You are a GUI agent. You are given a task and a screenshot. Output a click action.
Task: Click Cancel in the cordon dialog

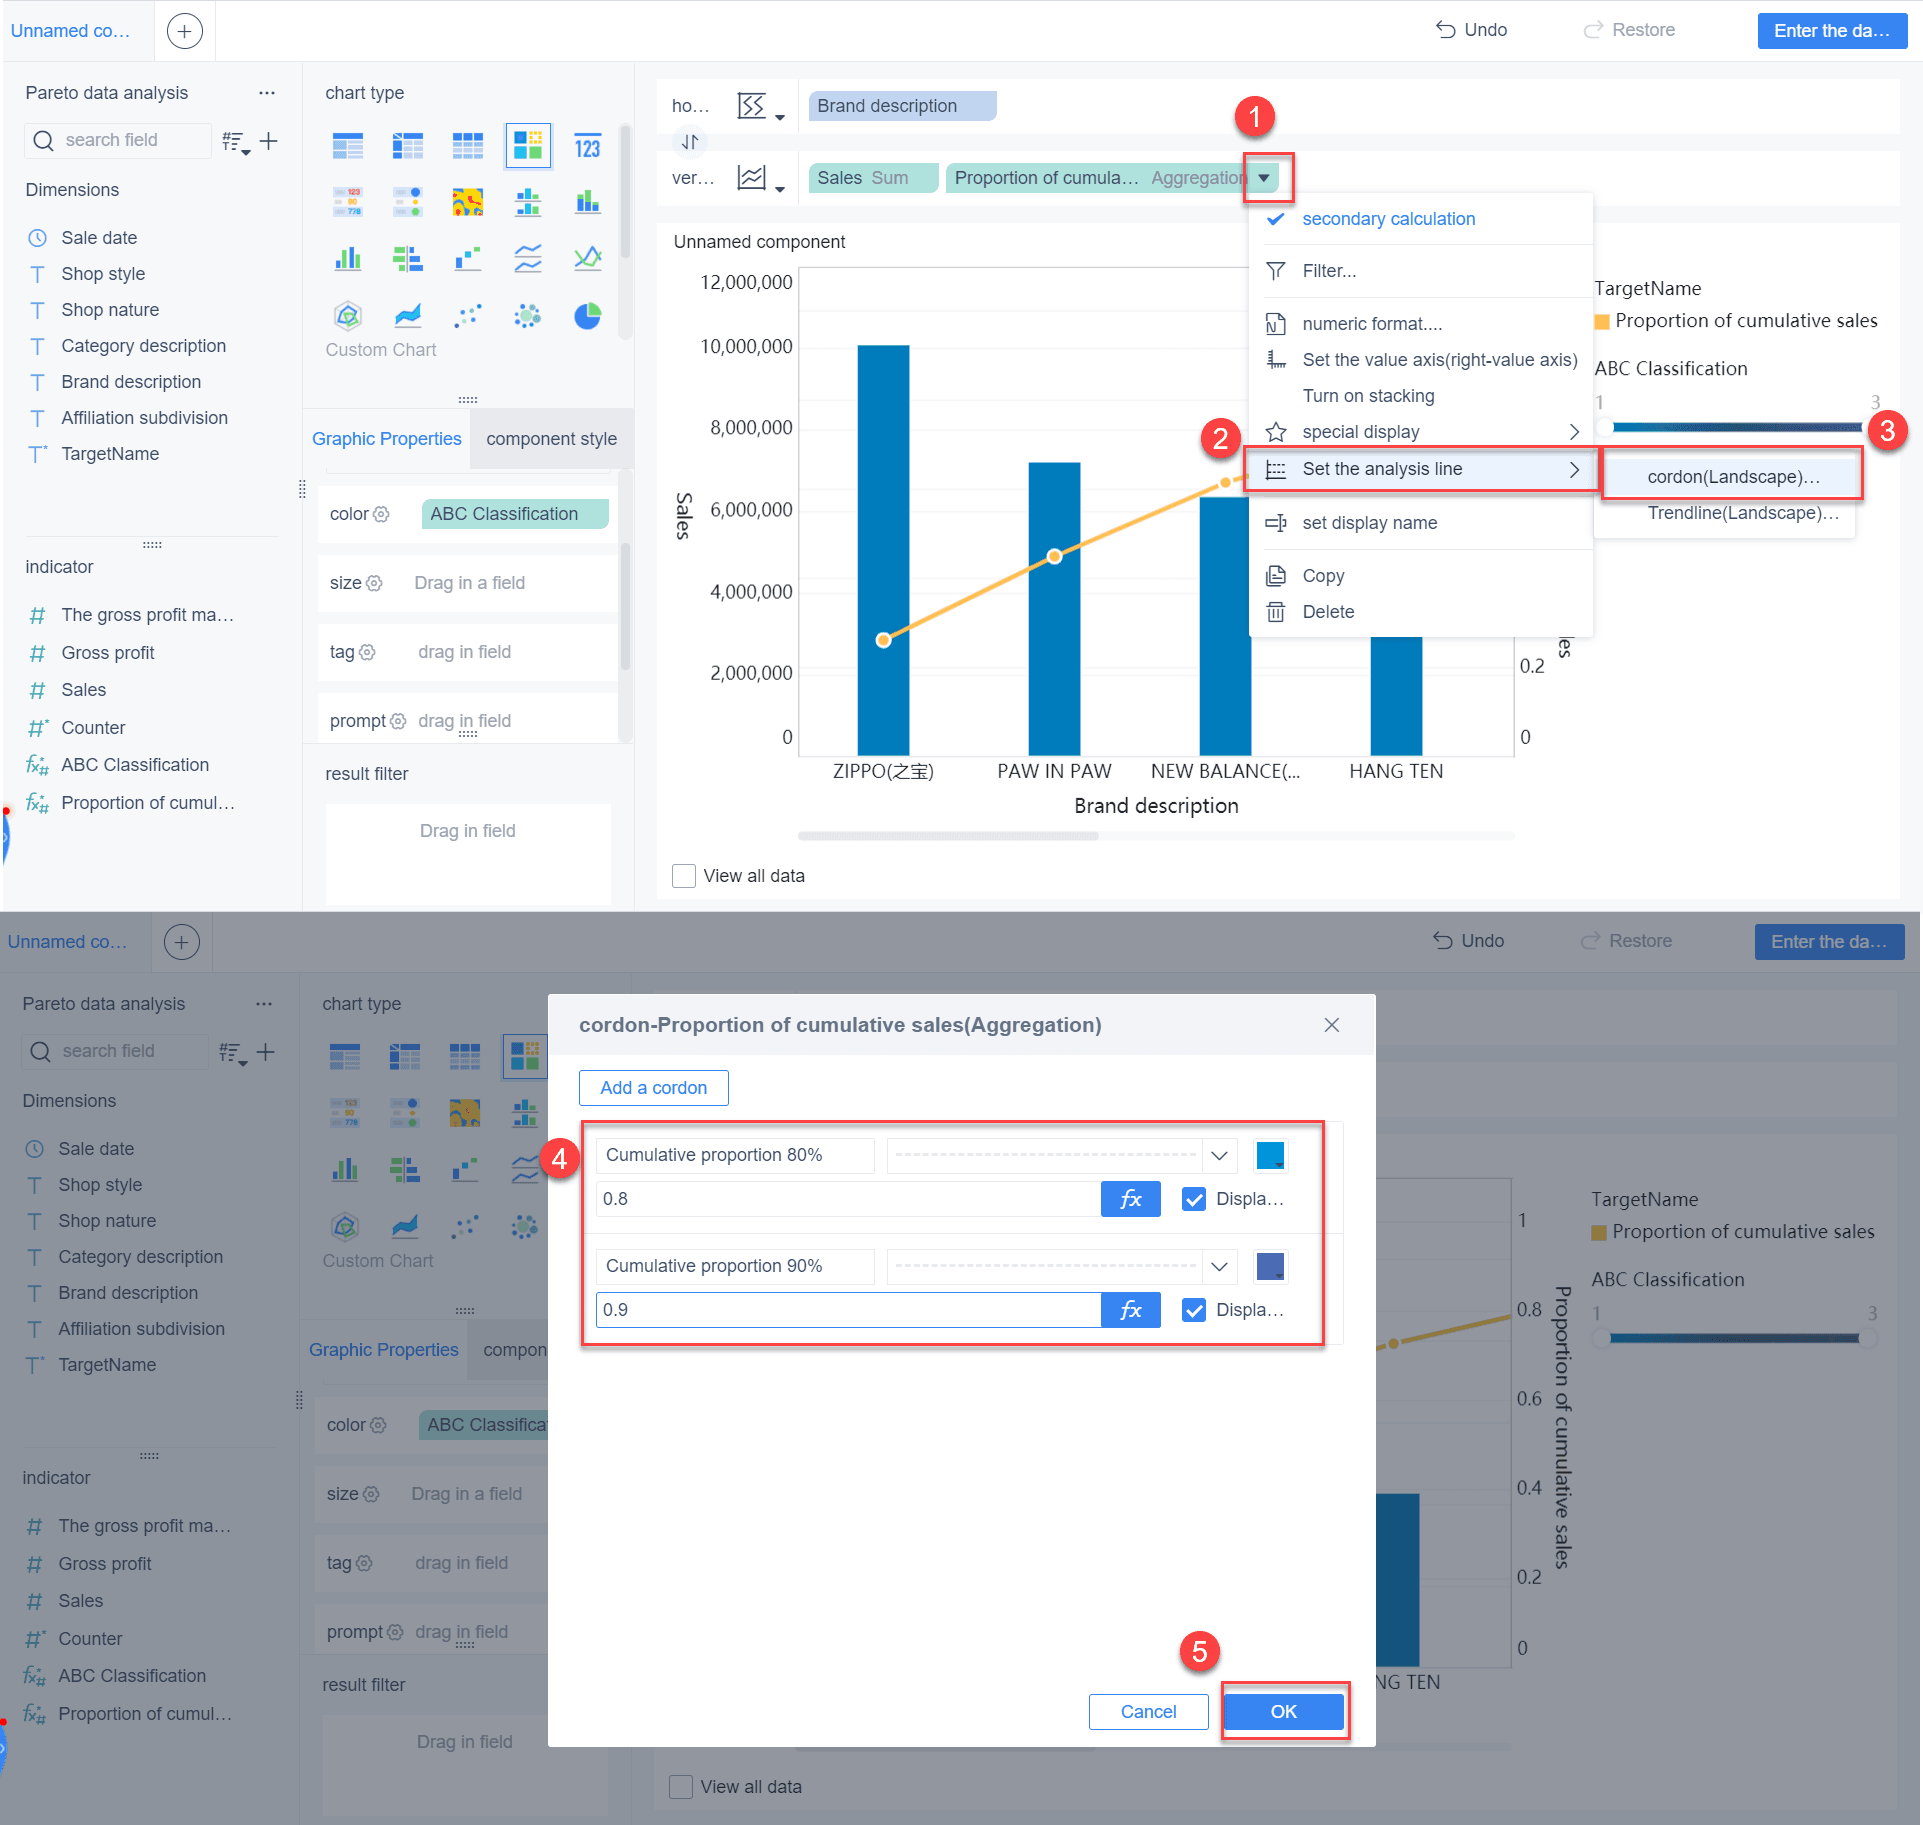point(1148,1712)
